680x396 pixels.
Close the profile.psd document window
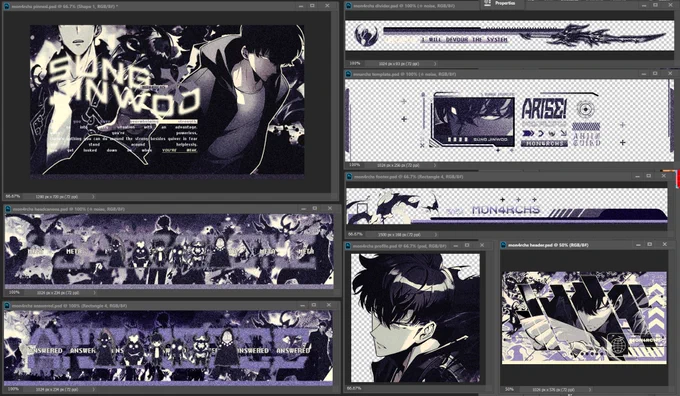coord(482,245)
